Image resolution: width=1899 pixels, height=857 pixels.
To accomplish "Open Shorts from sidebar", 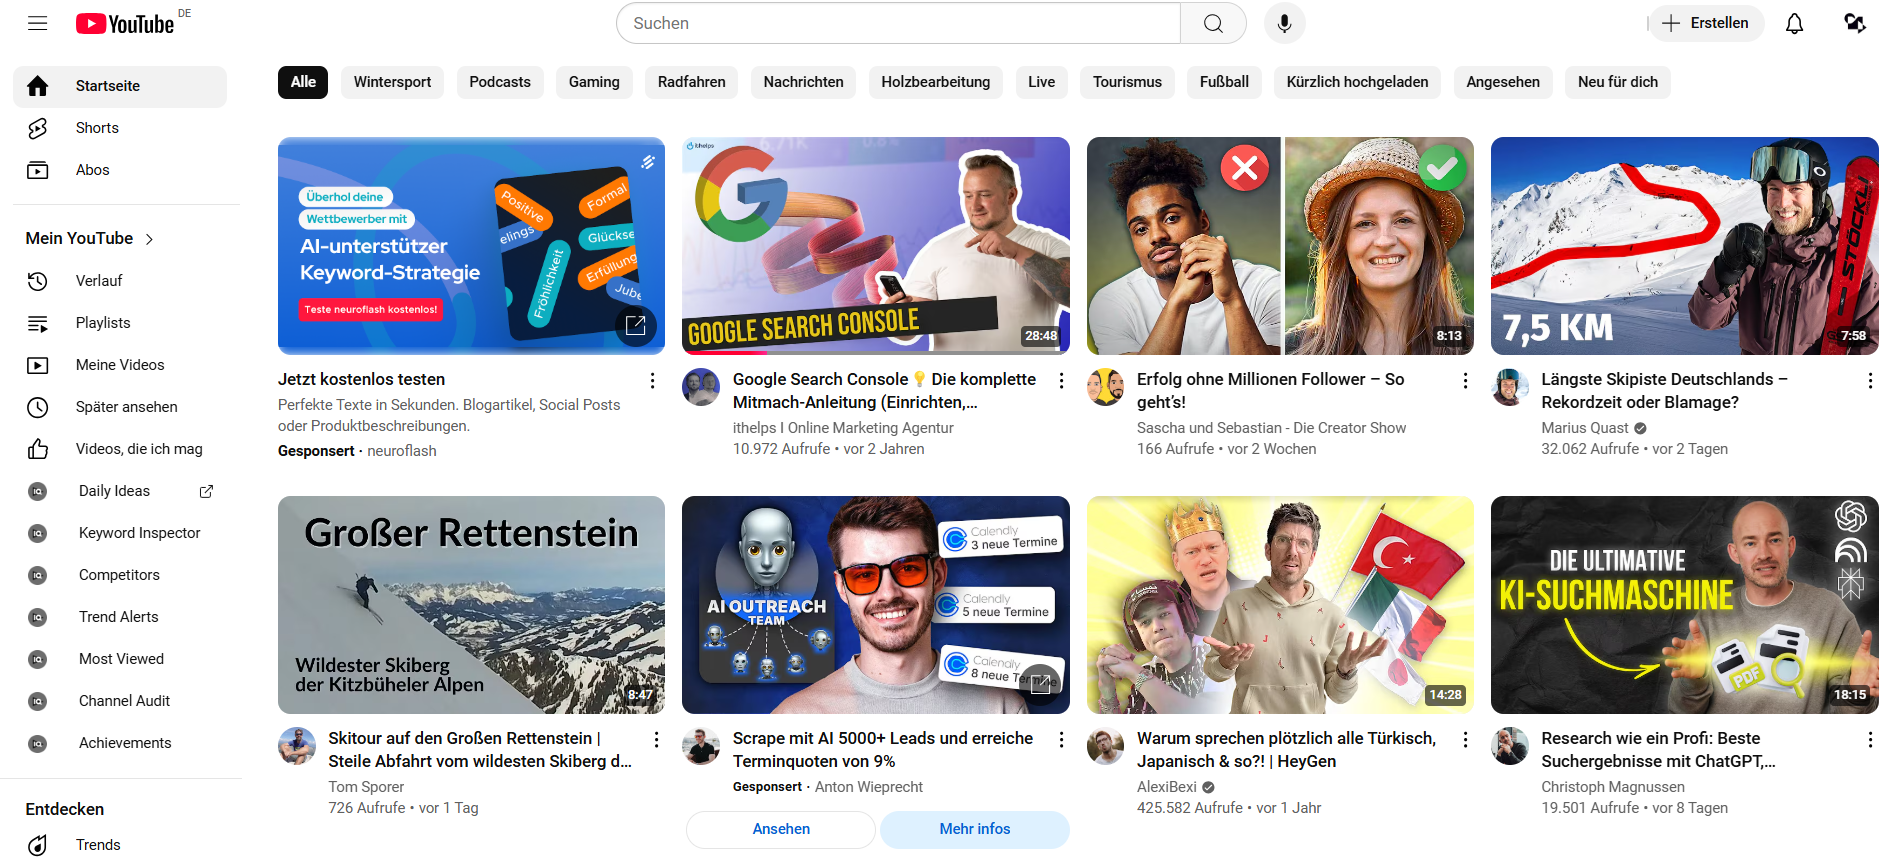I will tap(120, 128).
